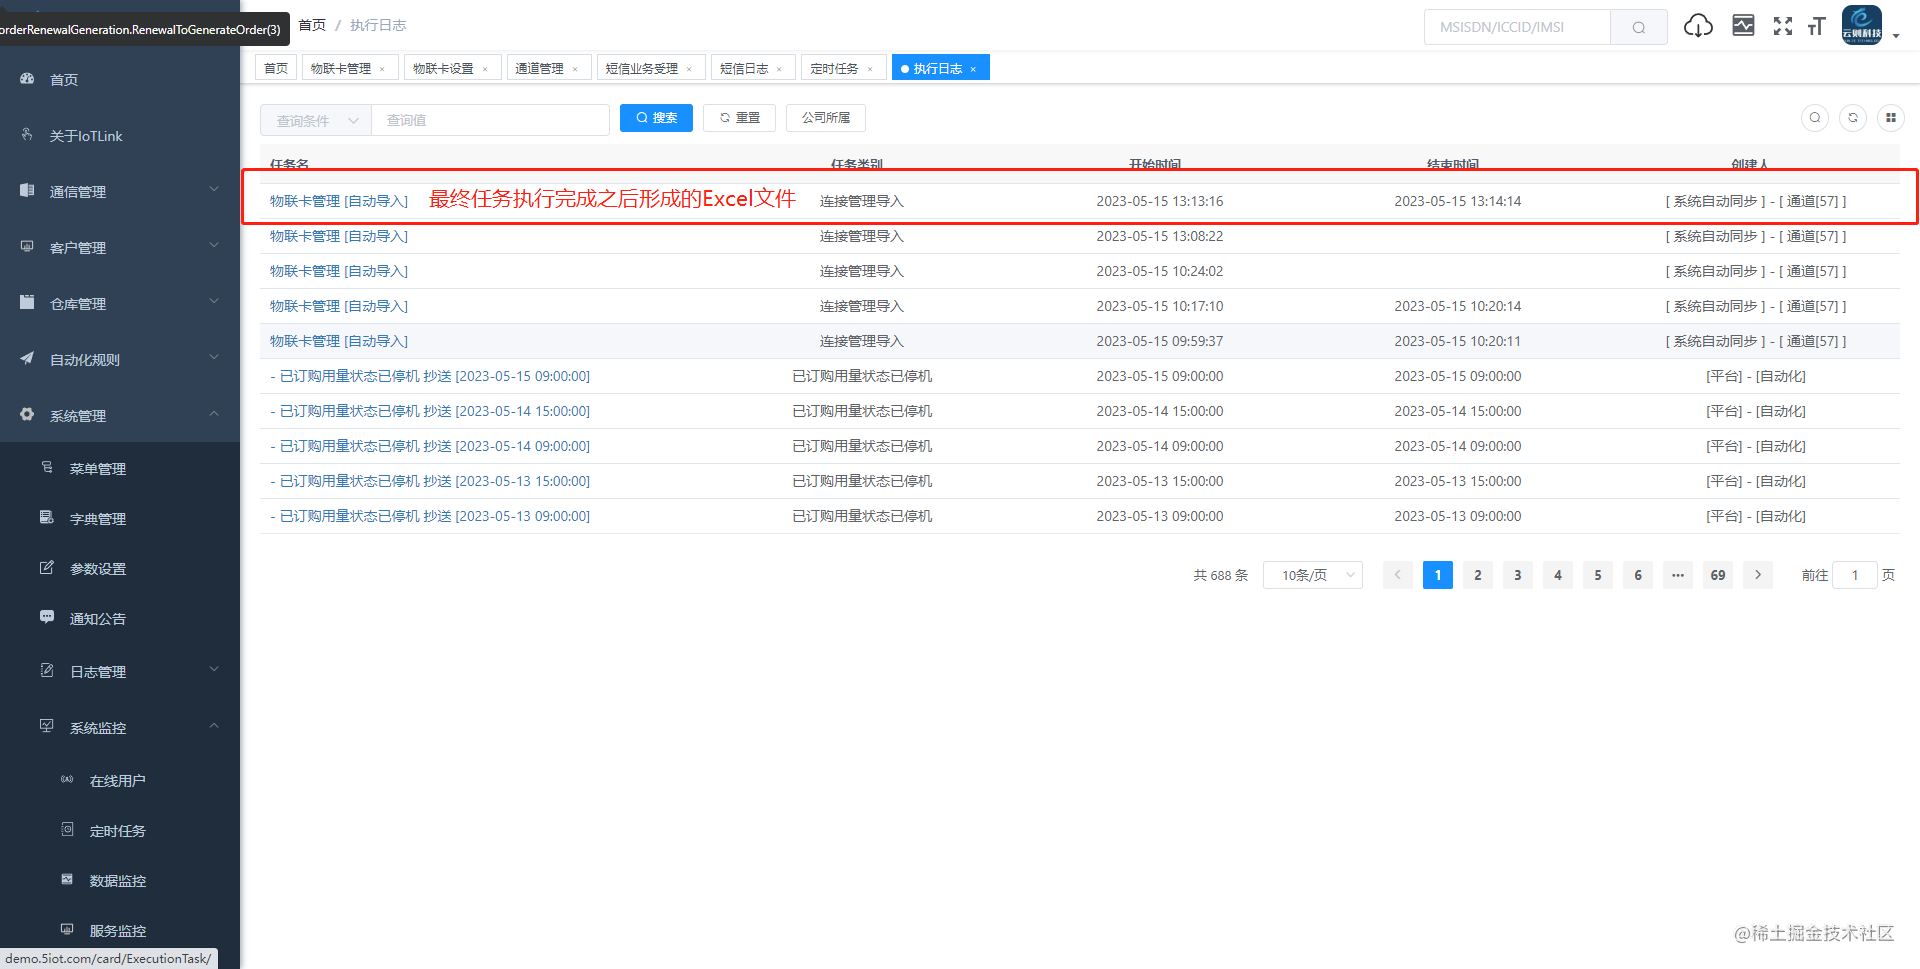Viewport: 1920px width, 969px height.
Task: Close the active 执行日志 tab
Action: click(973, 69)
